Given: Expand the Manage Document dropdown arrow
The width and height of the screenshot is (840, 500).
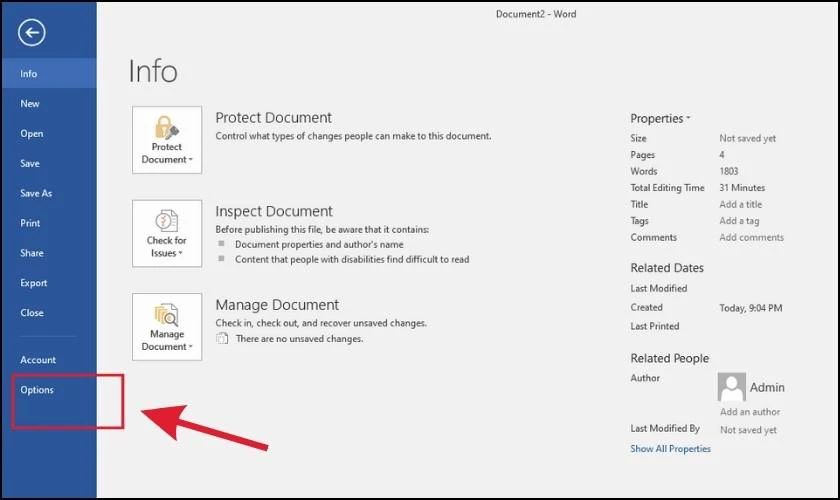Looking at the screenshot, I should (x=190, y=347).
